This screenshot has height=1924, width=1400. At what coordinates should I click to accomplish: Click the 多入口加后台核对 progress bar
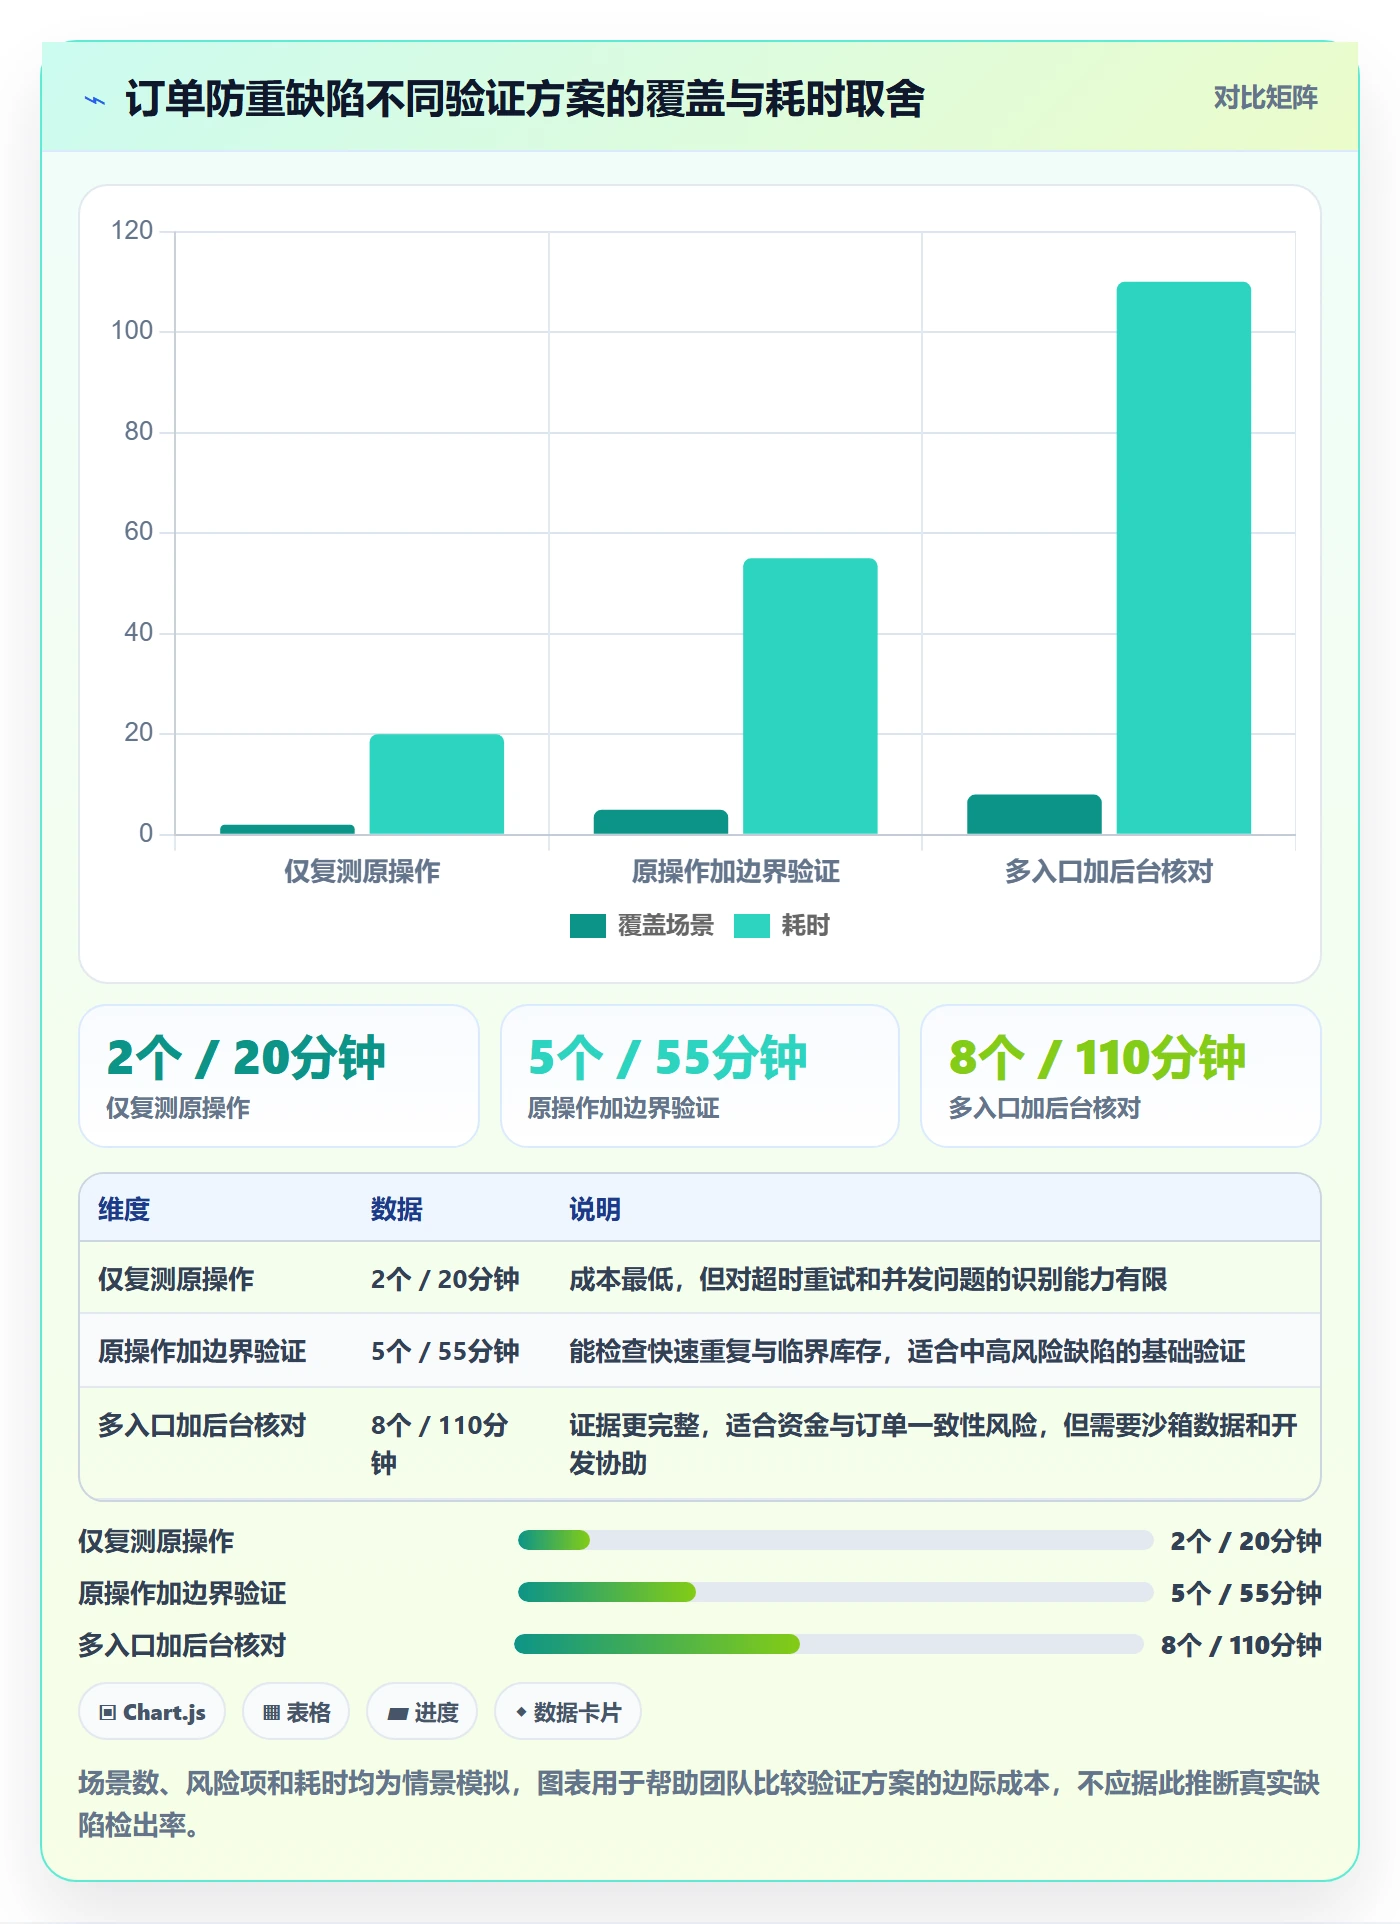click(829, 1644)
